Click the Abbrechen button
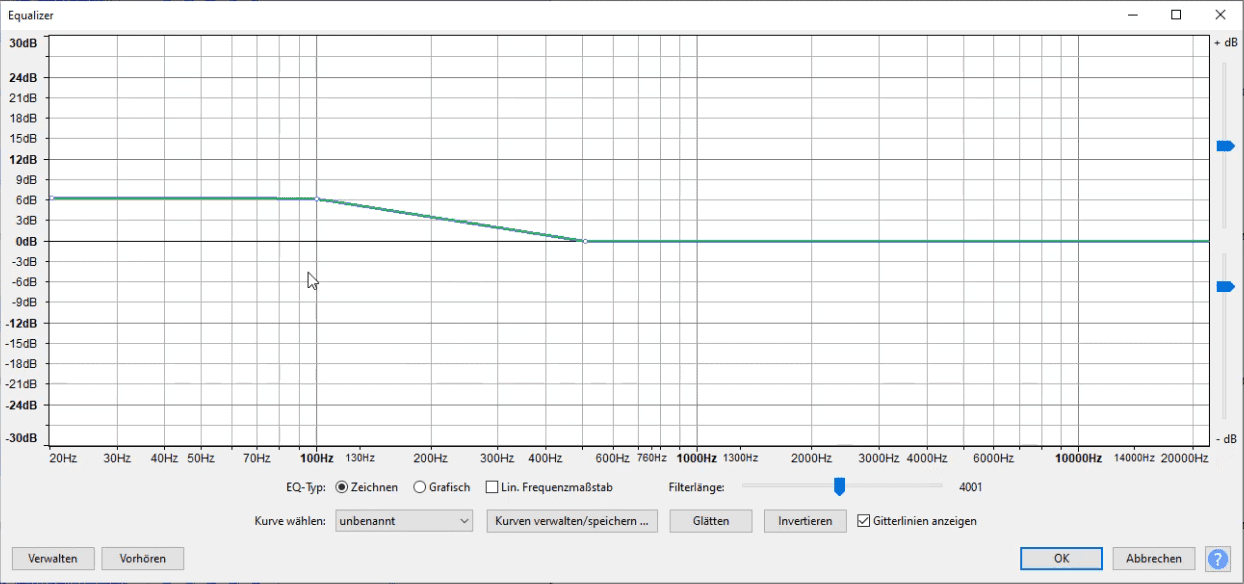1244x584 pixels. [x=1153, y=559]
